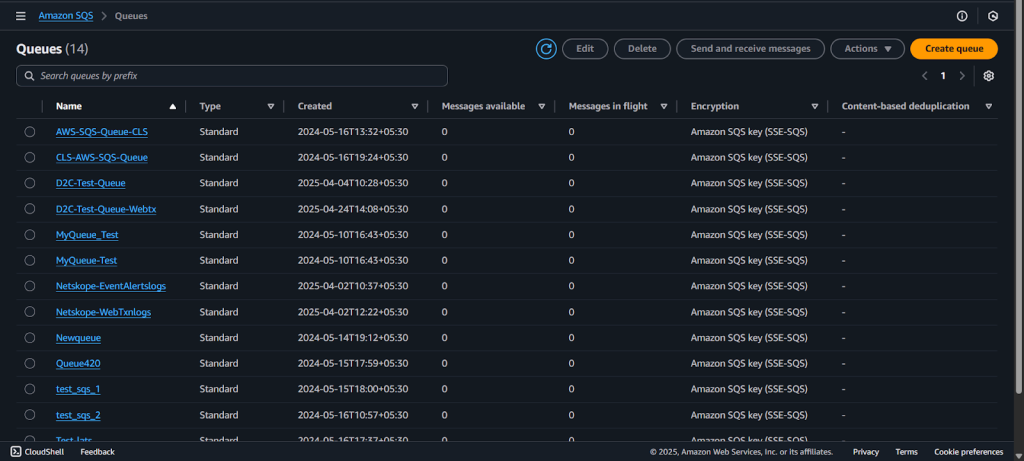The image size is (1024, 461).
Task: Open Terms footer link
Action: pos(906,452)
